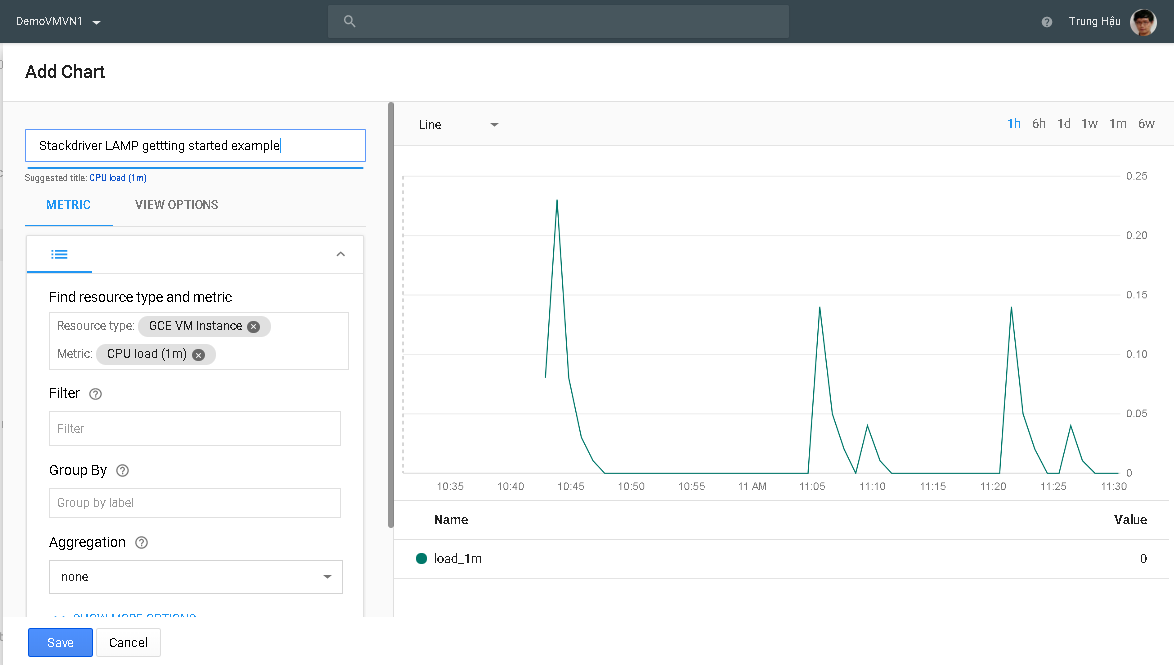Cancel adding the chart

[x=128, y=642]
